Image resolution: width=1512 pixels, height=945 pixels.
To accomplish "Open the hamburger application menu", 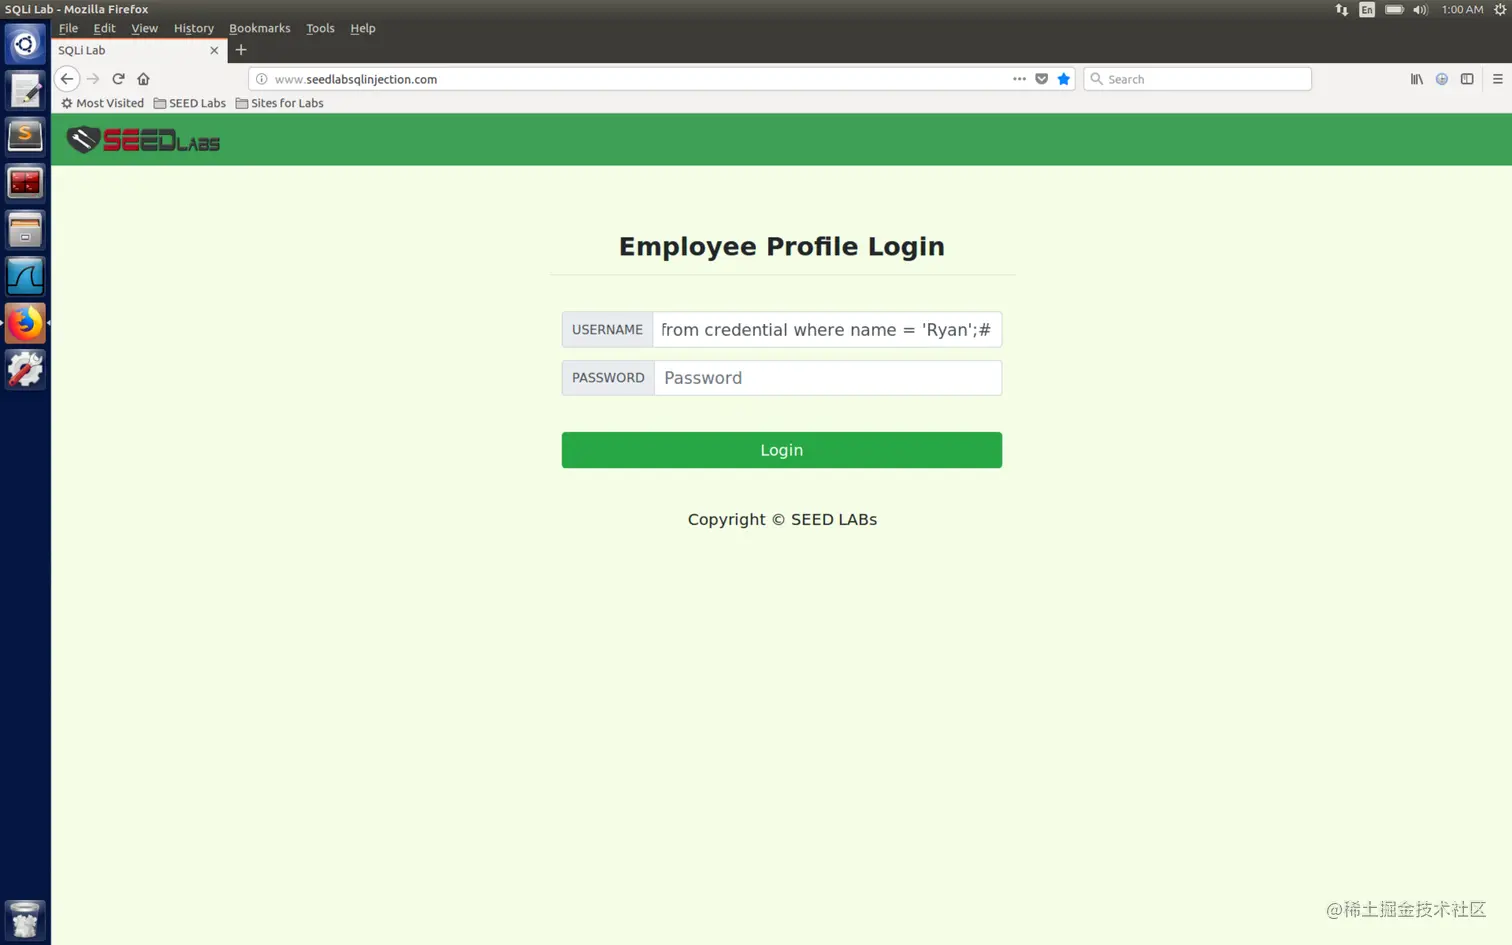I will point(1497,79).
